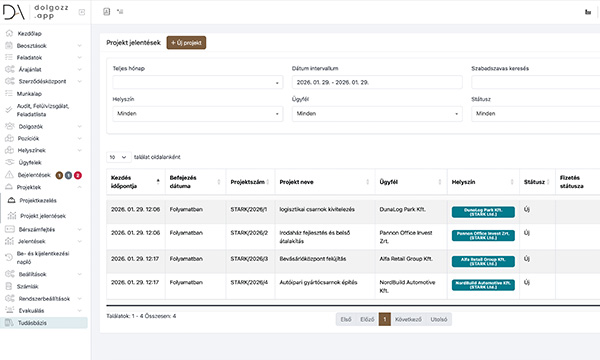Sort by Projekt neve column

[324, 182]
